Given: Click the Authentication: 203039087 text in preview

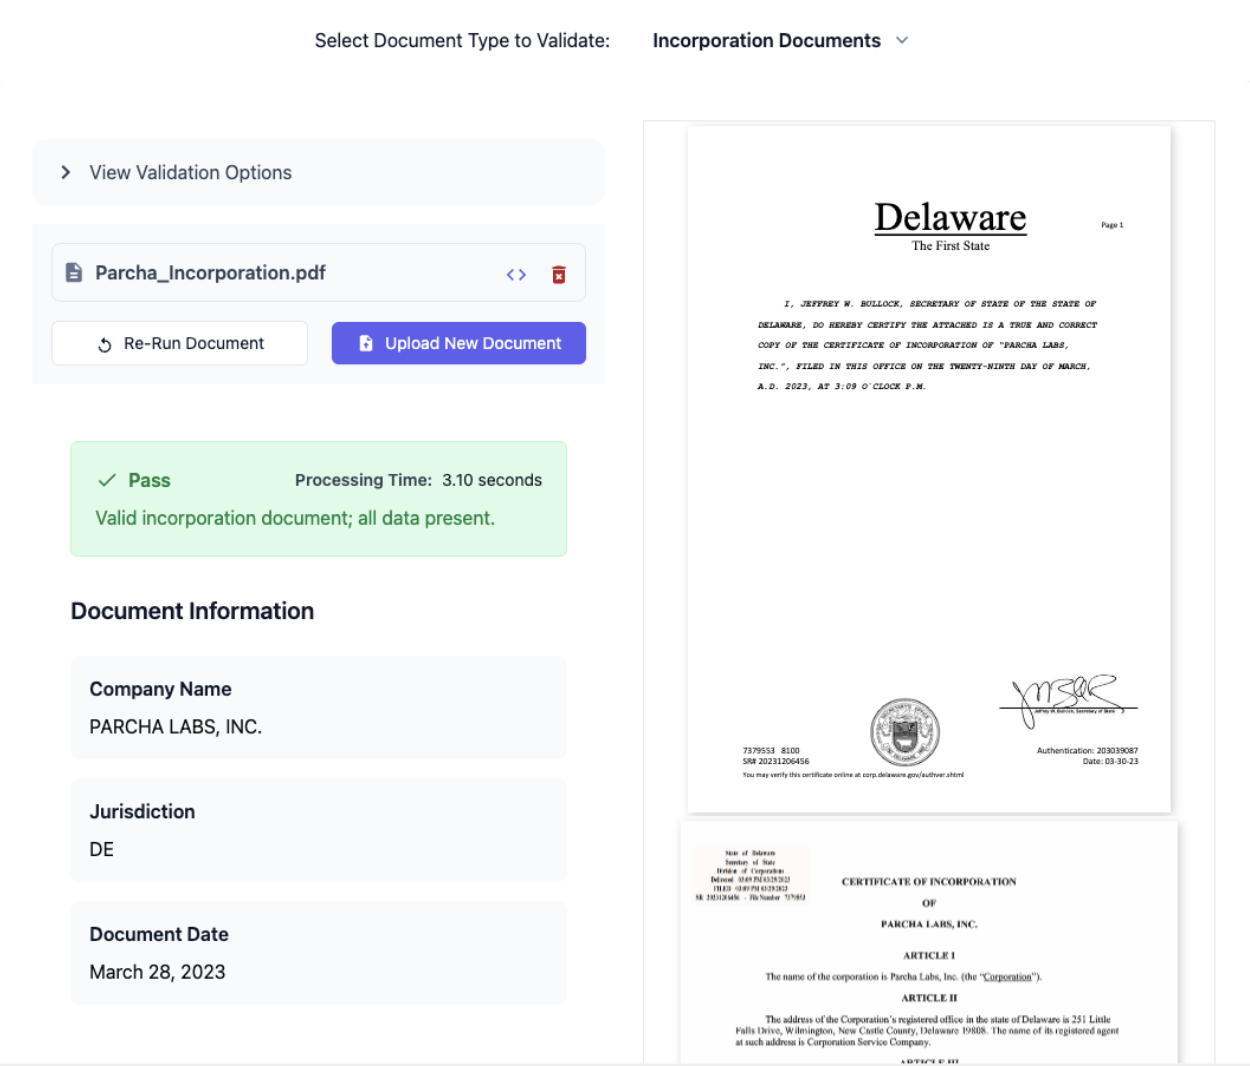Looking at the screenshot, I should [x=1087, y=750].
